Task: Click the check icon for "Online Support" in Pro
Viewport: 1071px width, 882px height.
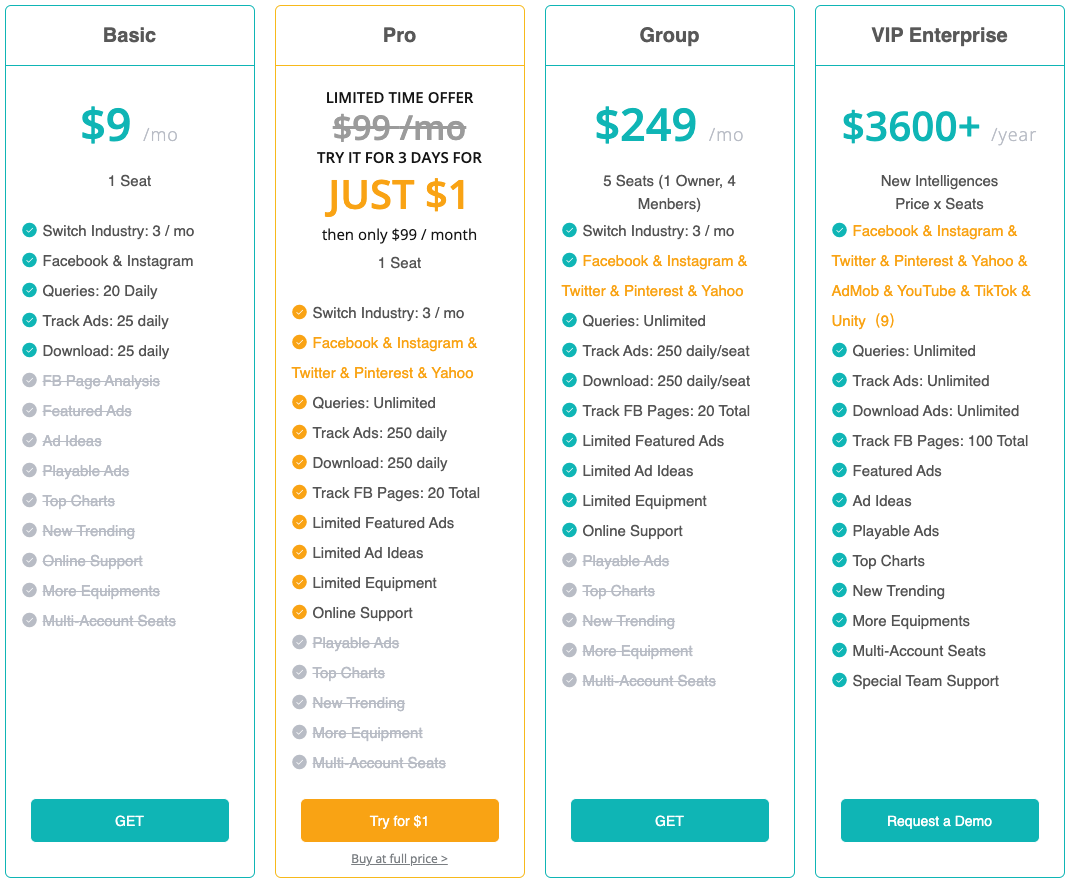Action: point(299,613)
